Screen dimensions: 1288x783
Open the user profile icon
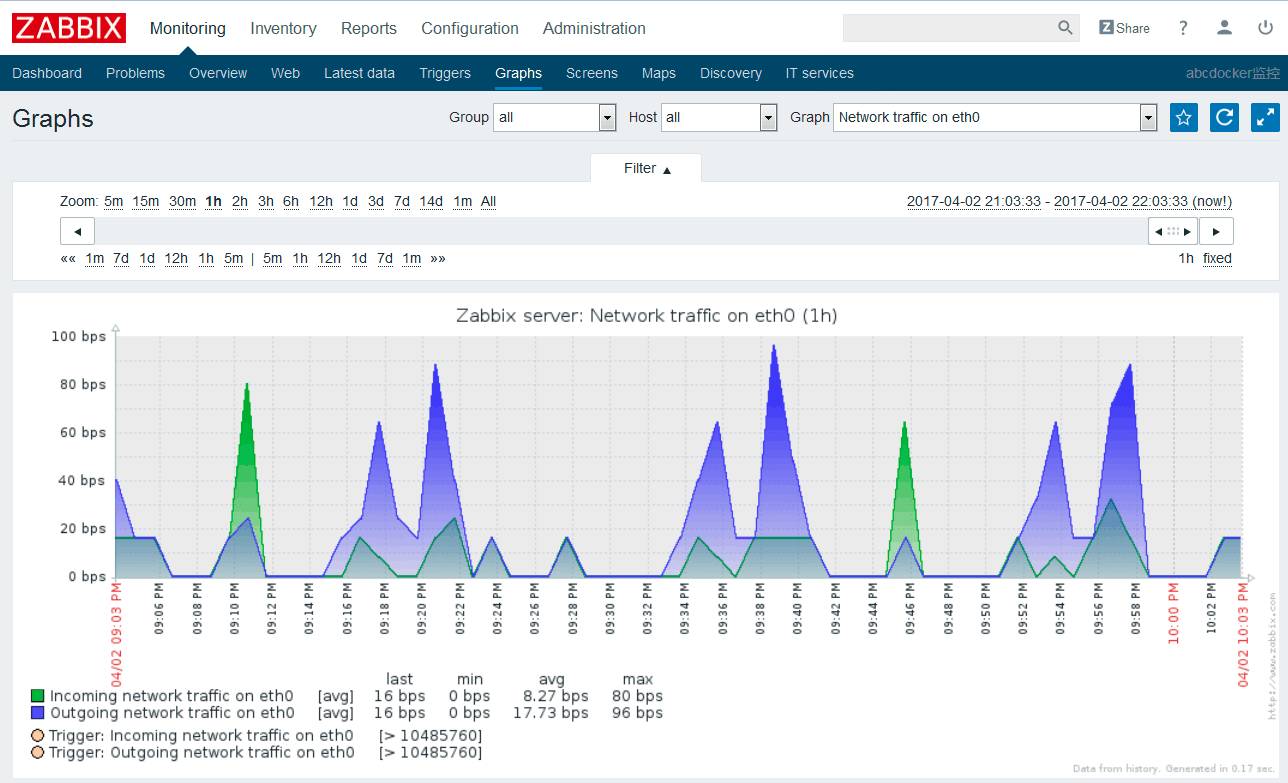(1224, 28)
